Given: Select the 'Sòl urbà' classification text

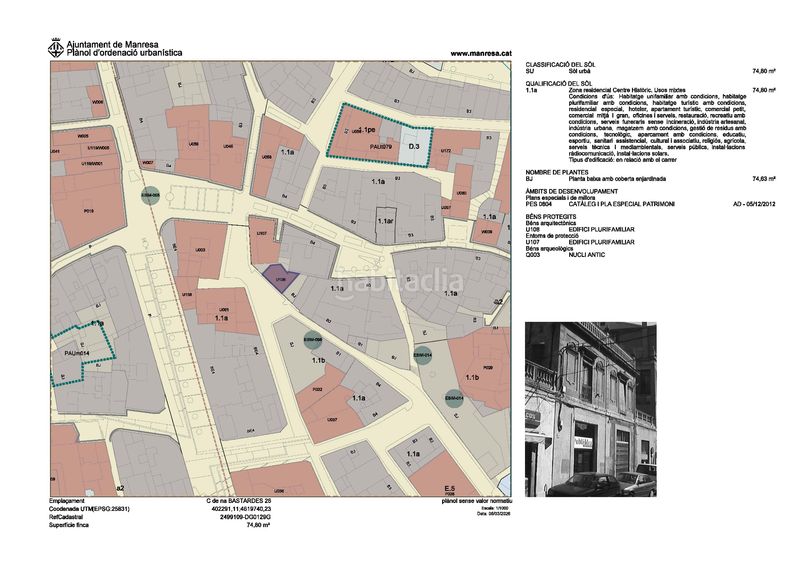Looking at the screenshot, I should [x=579, y=71].
